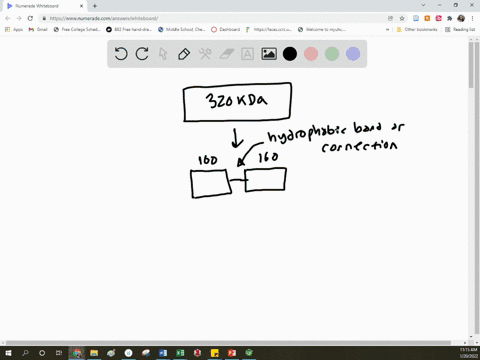Open File Explorer from the taskbar
This screenshot has height=360, width=480.
coord(94,353)
